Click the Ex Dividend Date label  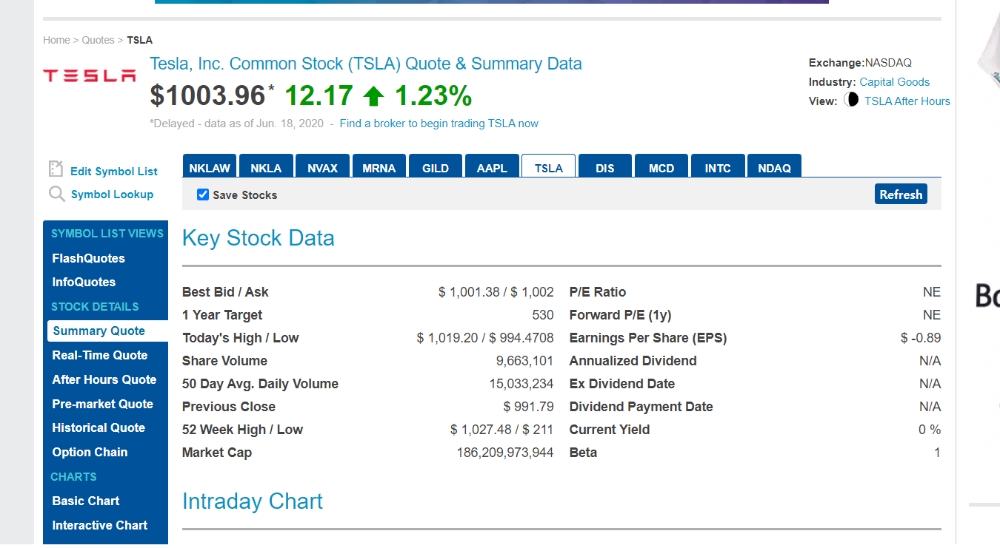pos(622,383)
